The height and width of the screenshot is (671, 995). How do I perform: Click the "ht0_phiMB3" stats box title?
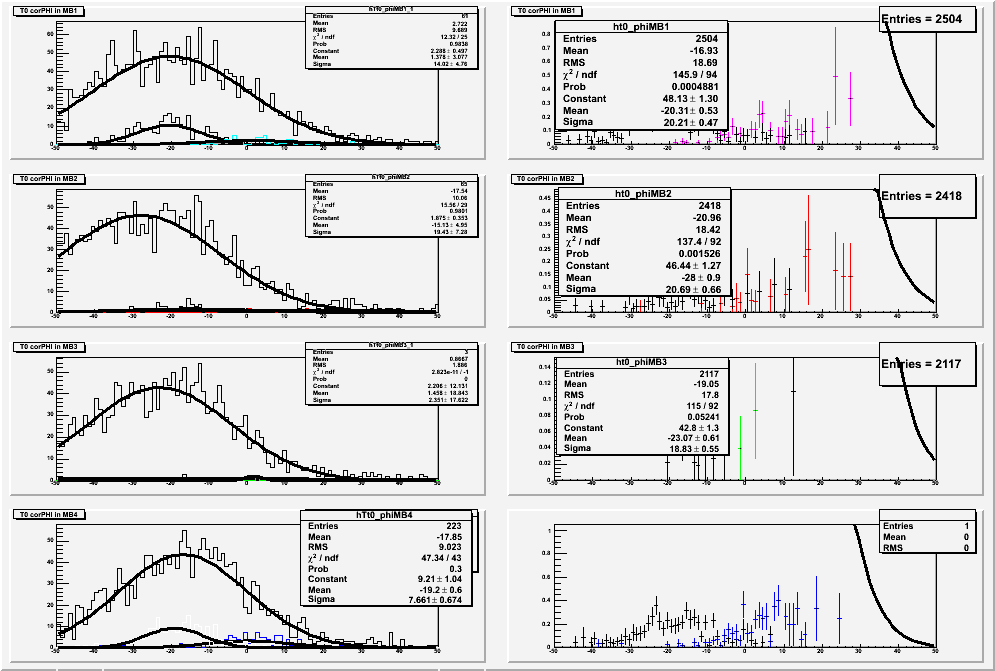[x=642, y=362]
